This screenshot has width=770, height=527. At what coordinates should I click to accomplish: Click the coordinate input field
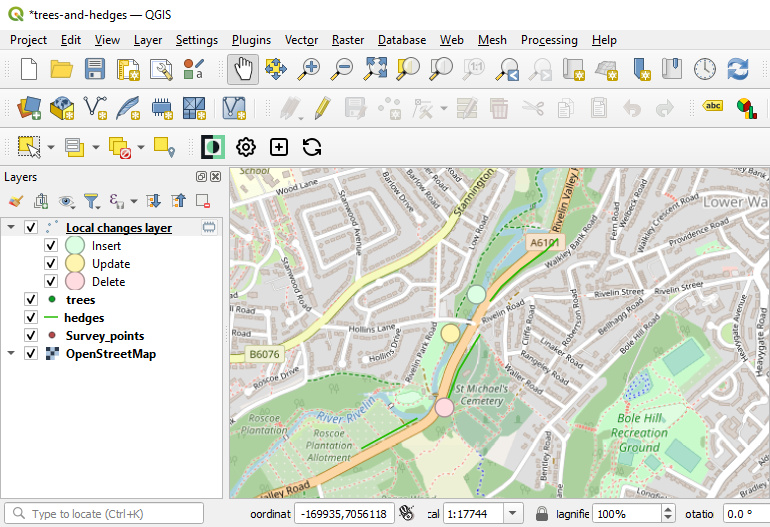click(344, 514)
